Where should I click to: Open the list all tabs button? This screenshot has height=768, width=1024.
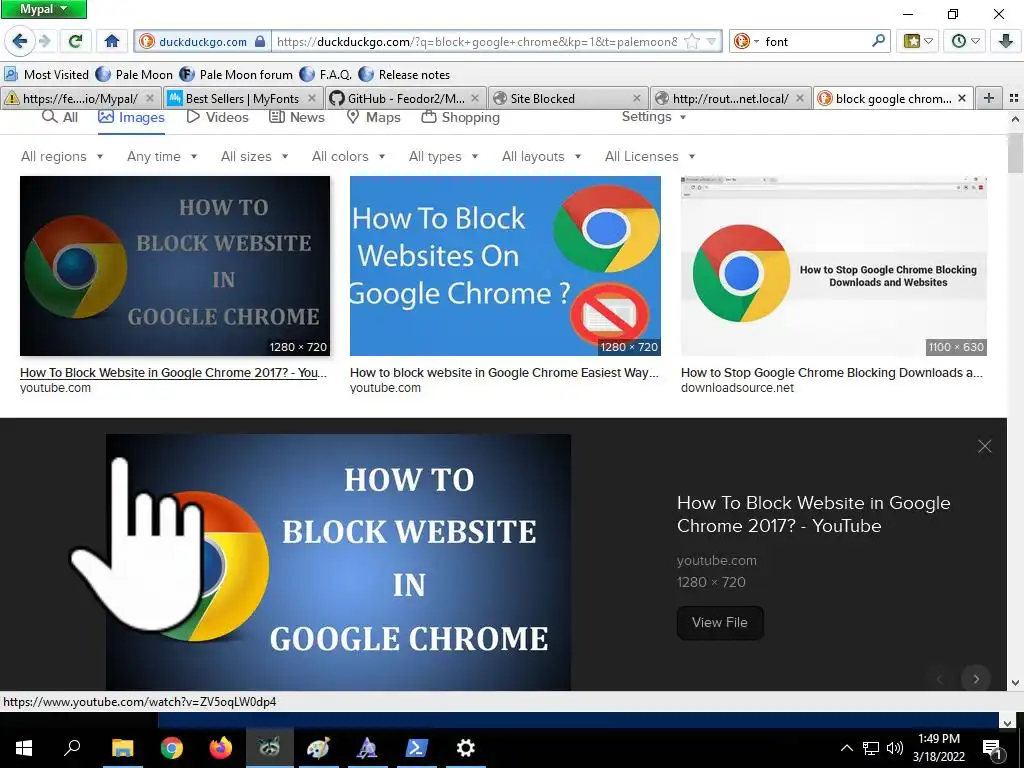tap(1014, 99)
